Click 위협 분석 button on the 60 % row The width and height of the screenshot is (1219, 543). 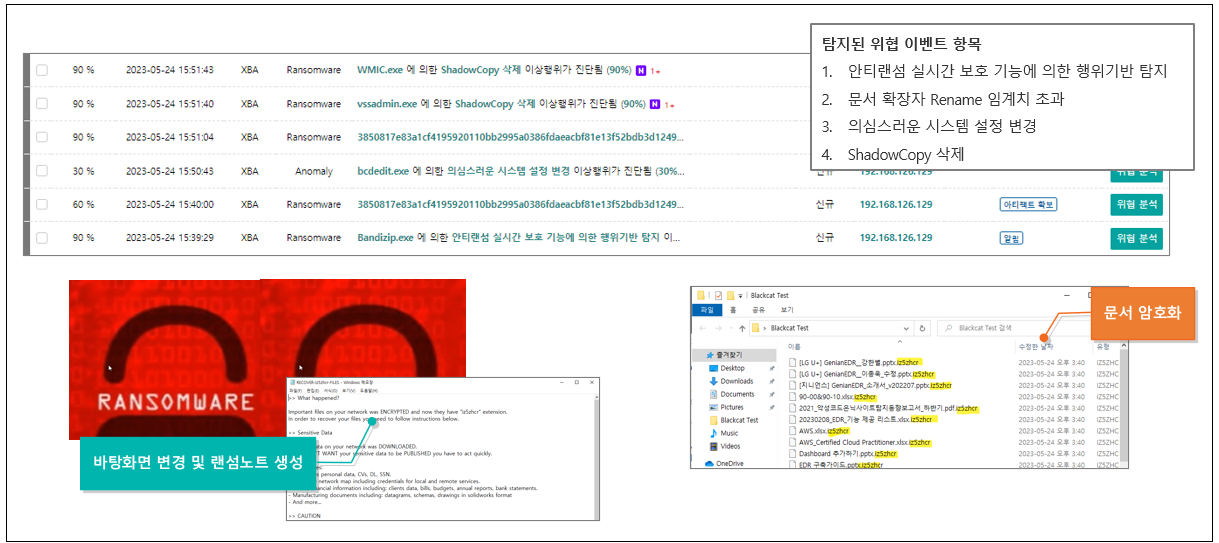[x=1136, y=204]
